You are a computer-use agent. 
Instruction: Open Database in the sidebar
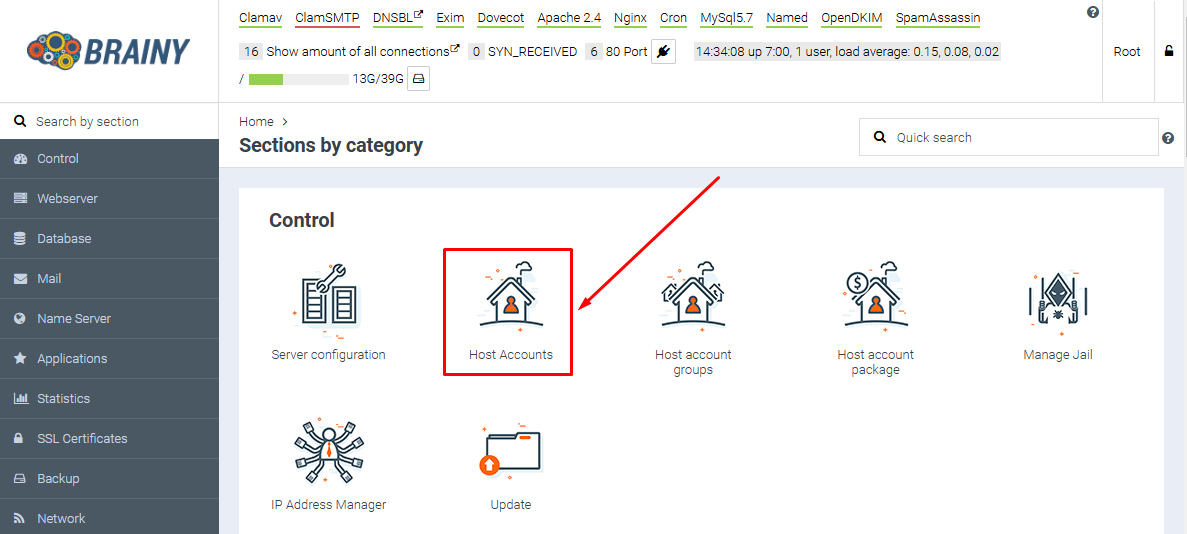pos(109,239)
